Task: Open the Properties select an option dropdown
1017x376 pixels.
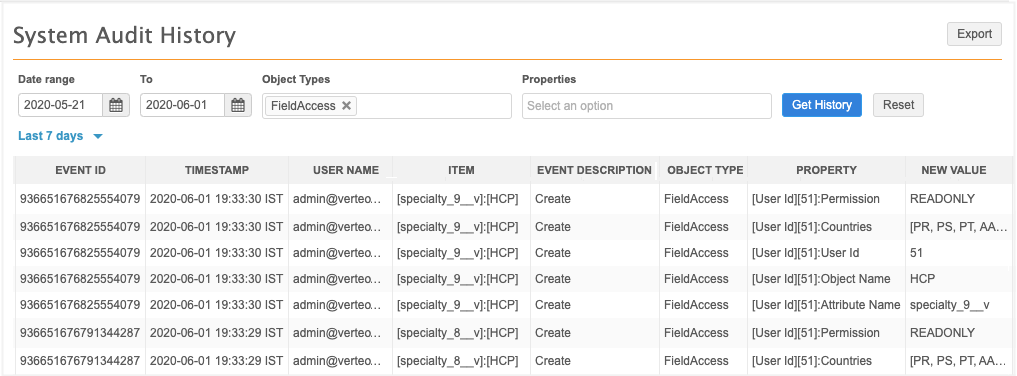Action: click(647, 106)
